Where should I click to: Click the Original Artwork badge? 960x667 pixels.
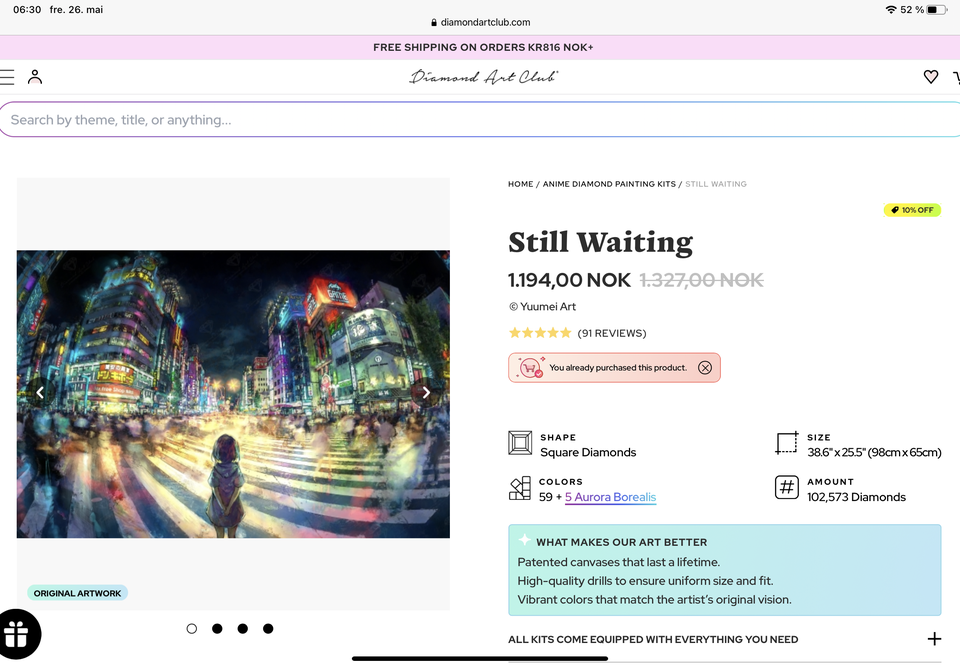tap(77, 593)
